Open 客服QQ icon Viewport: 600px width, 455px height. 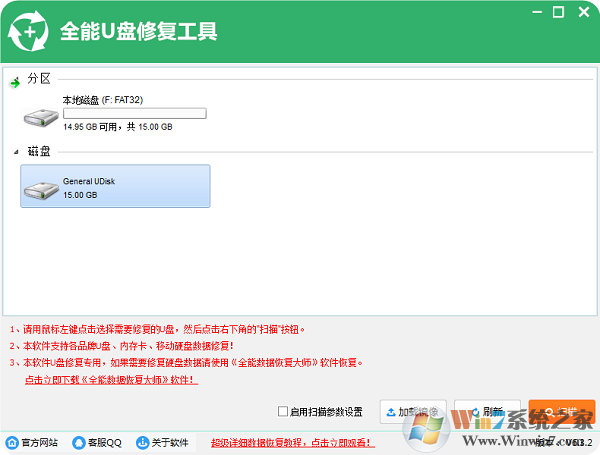pos(79,443)
